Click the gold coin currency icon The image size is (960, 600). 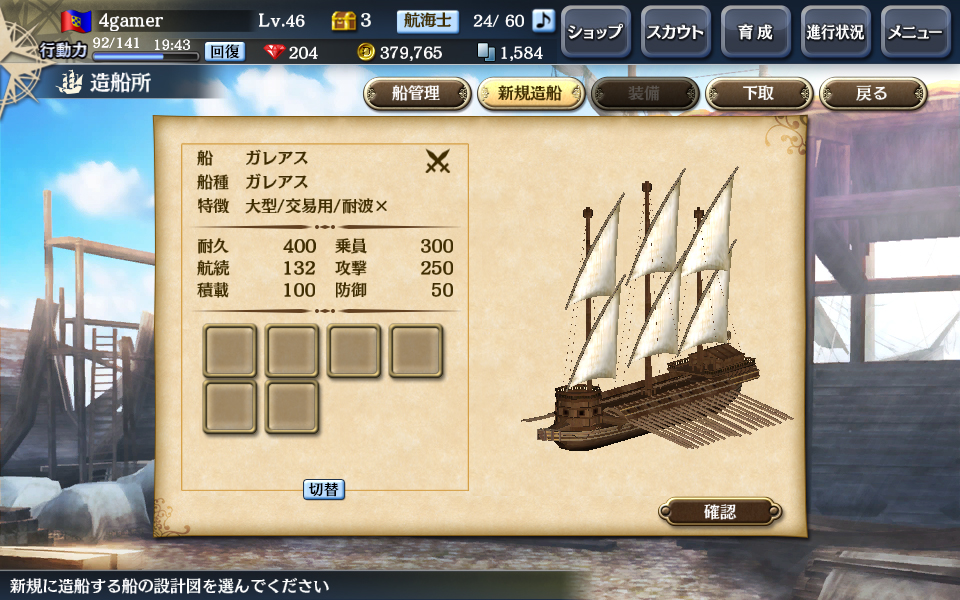coord(366,52)
